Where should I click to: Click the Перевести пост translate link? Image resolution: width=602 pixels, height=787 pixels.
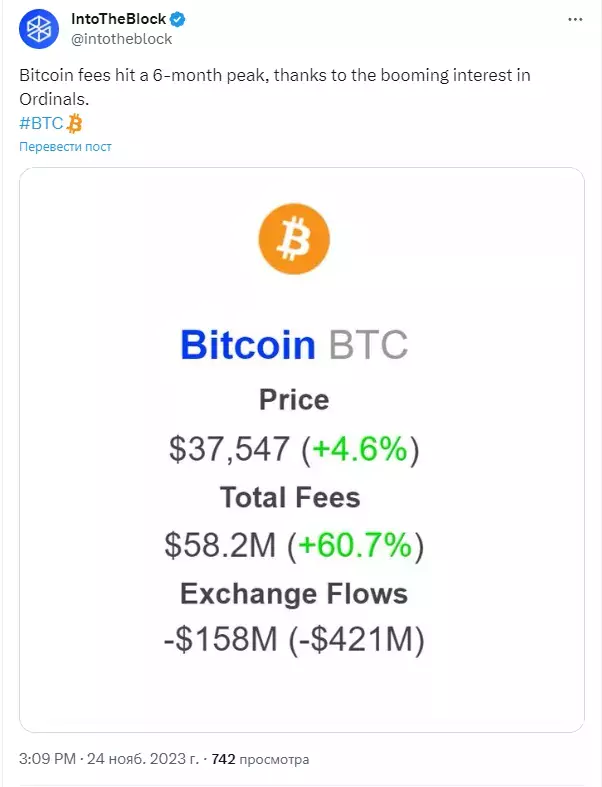coord(65,147)
